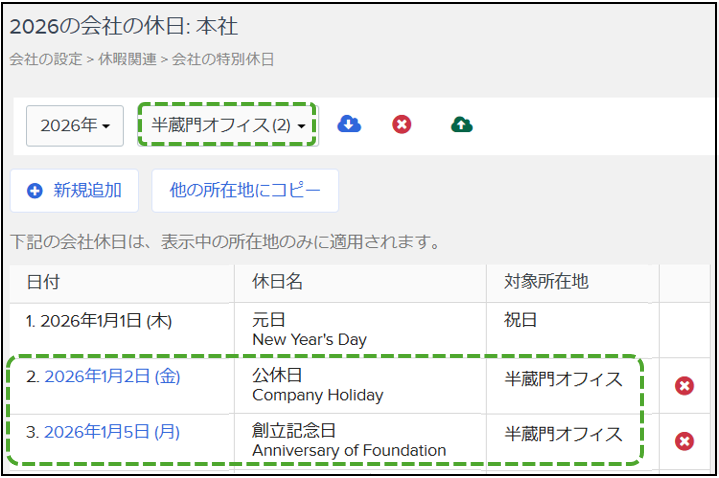719x478 pixels.
Task: Click the blue plus icon beside 新規追加
Action: tap(35, 190)
